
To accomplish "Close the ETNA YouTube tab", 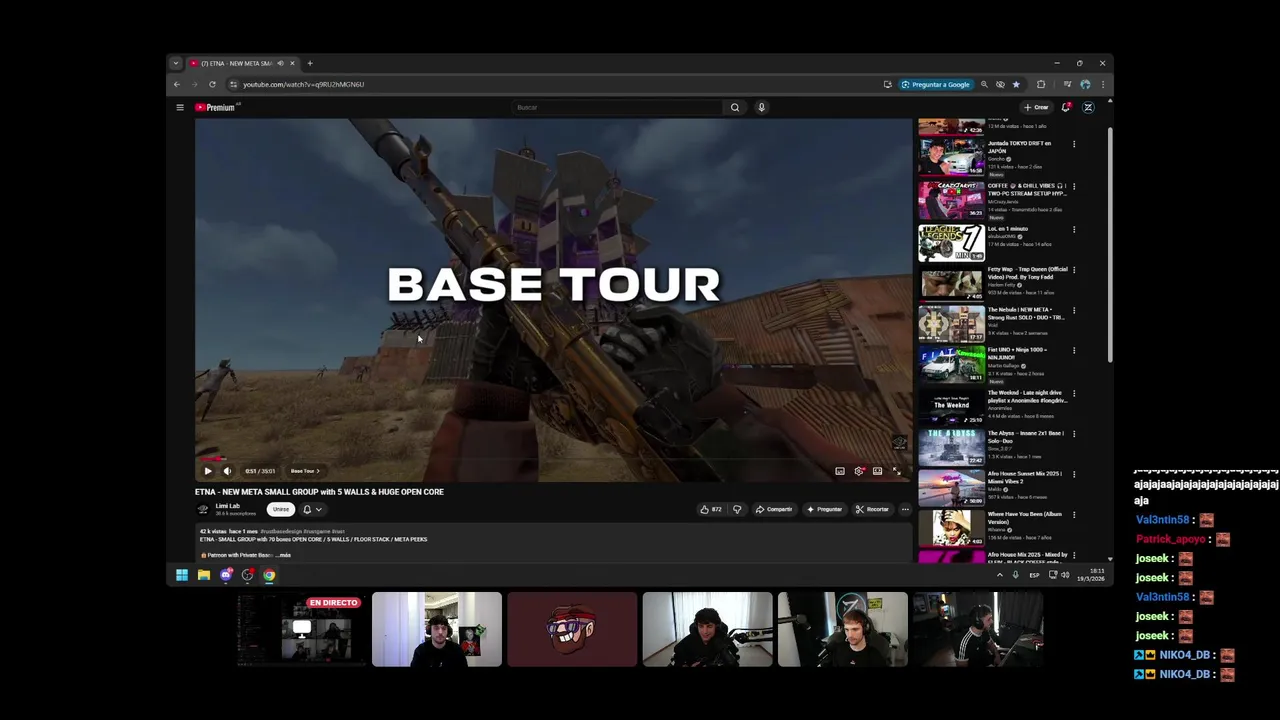I will [x=292, y=63].
